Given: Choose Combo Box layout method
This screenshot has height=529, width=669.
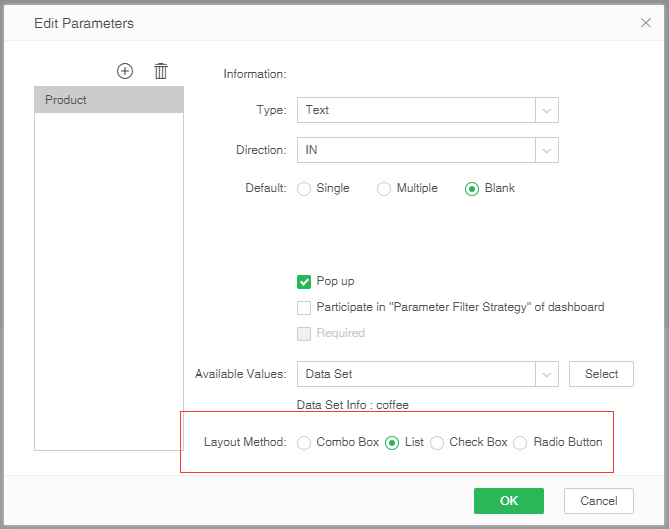Looking at the screenshot, I should pos(304,442).
